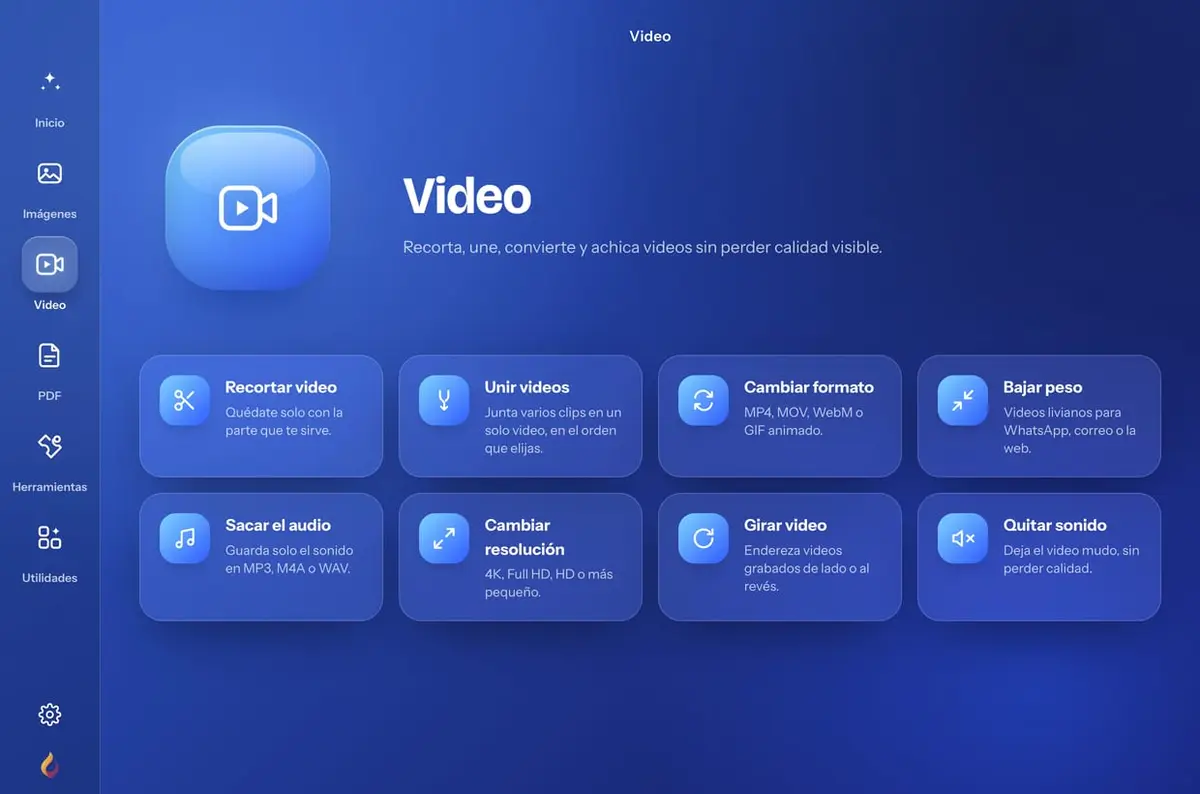
Task: Open the Utilidades grid icon in the sidebar
Action: 50,537
